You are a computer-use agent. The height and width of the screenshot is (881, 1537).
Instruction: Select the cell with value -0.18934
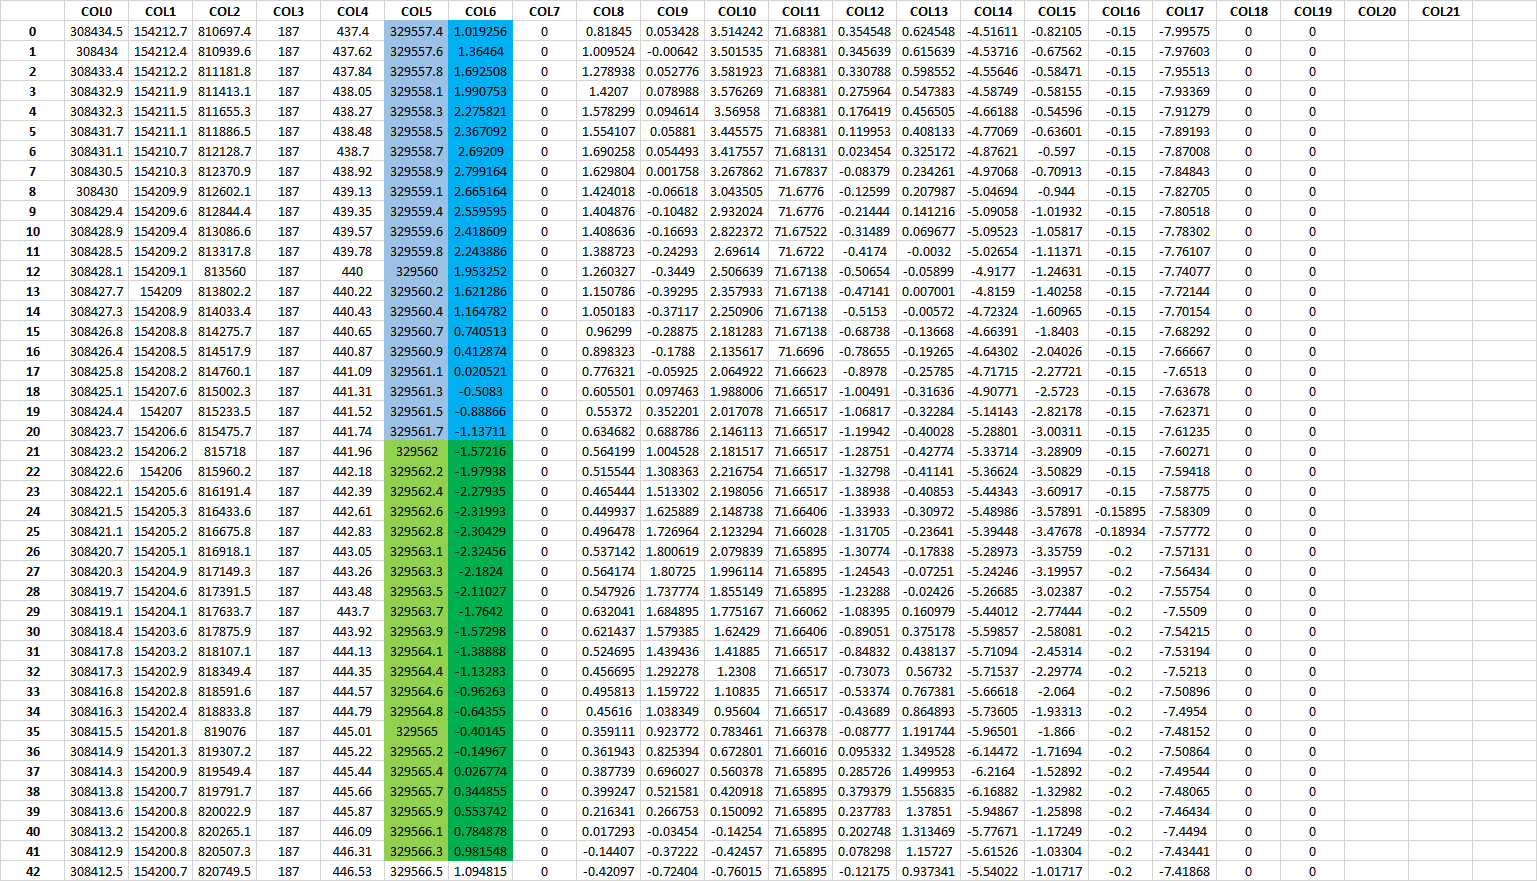pos(1120,531)
